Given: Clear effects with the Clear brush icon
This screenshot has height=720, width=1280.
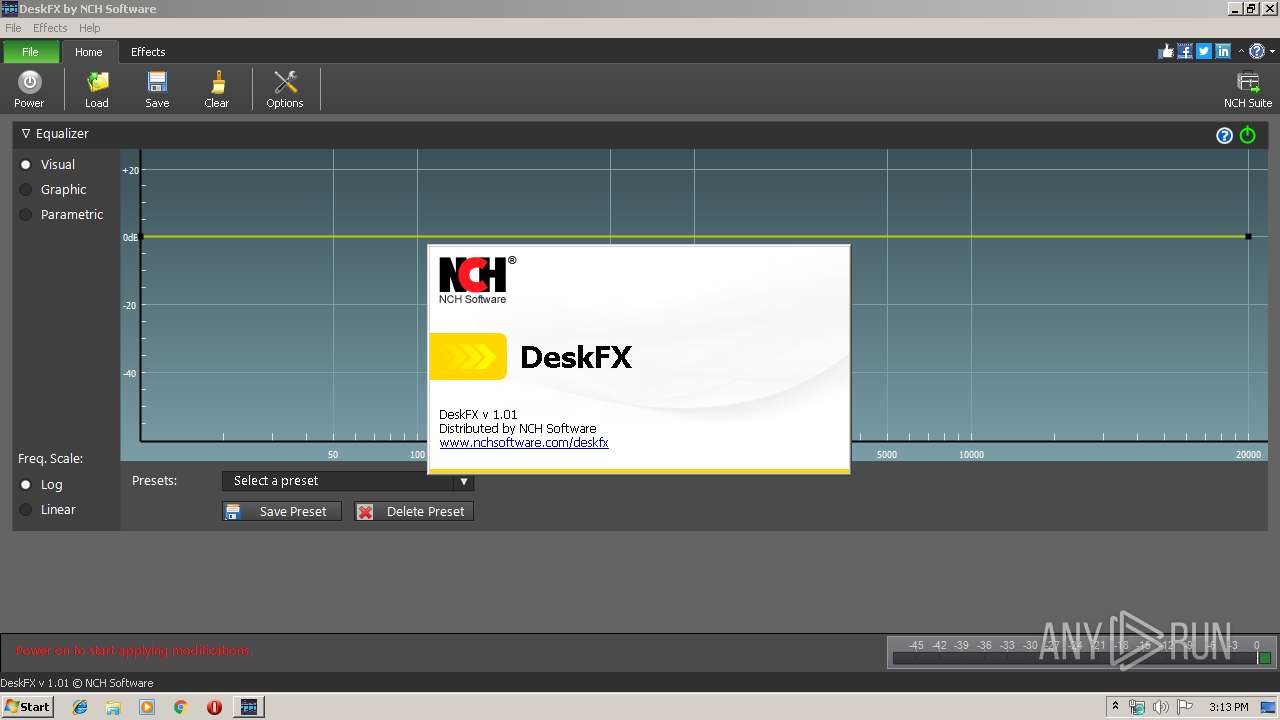Looking at the screenshot, I should [217, 89].
